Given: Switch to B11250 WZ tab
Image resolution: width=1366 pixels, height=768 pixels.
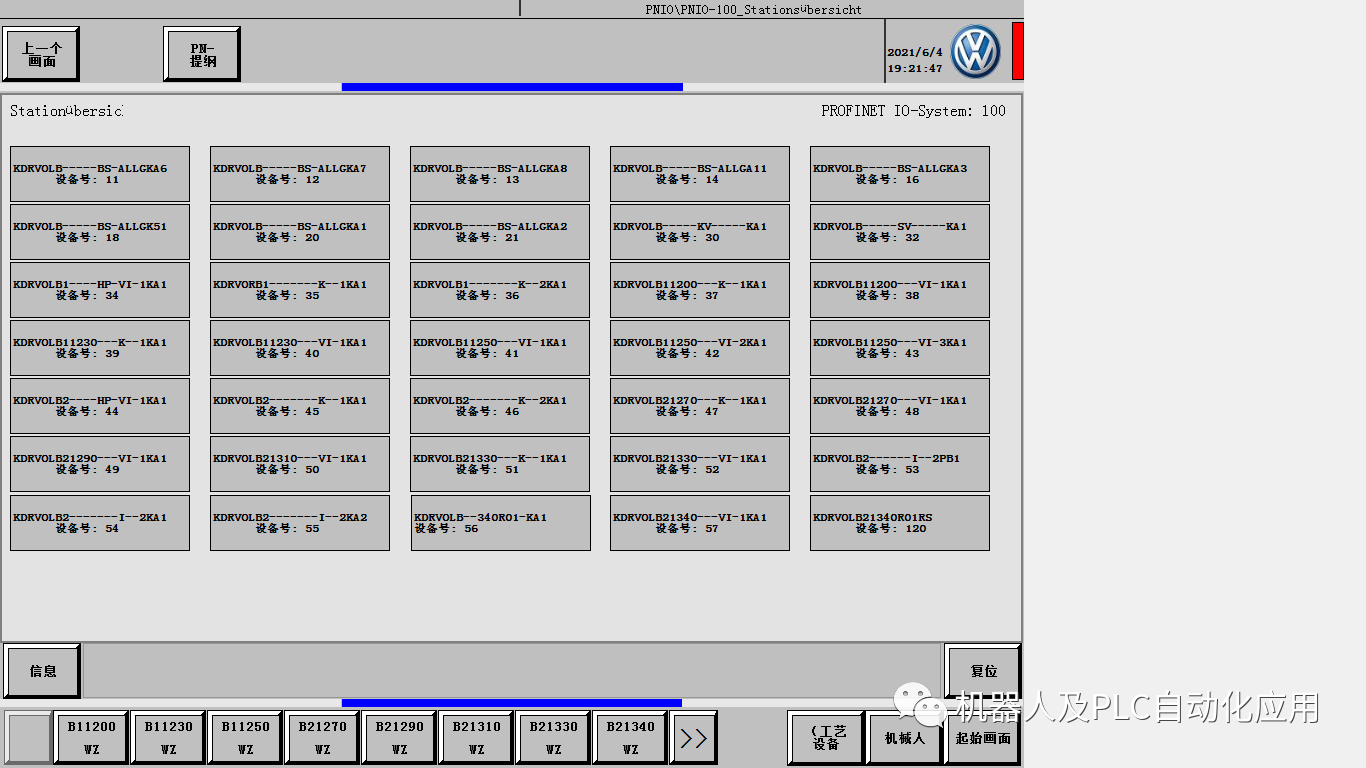Looking at the screenshot, I should pyautogui.click(x=245, y=738).
